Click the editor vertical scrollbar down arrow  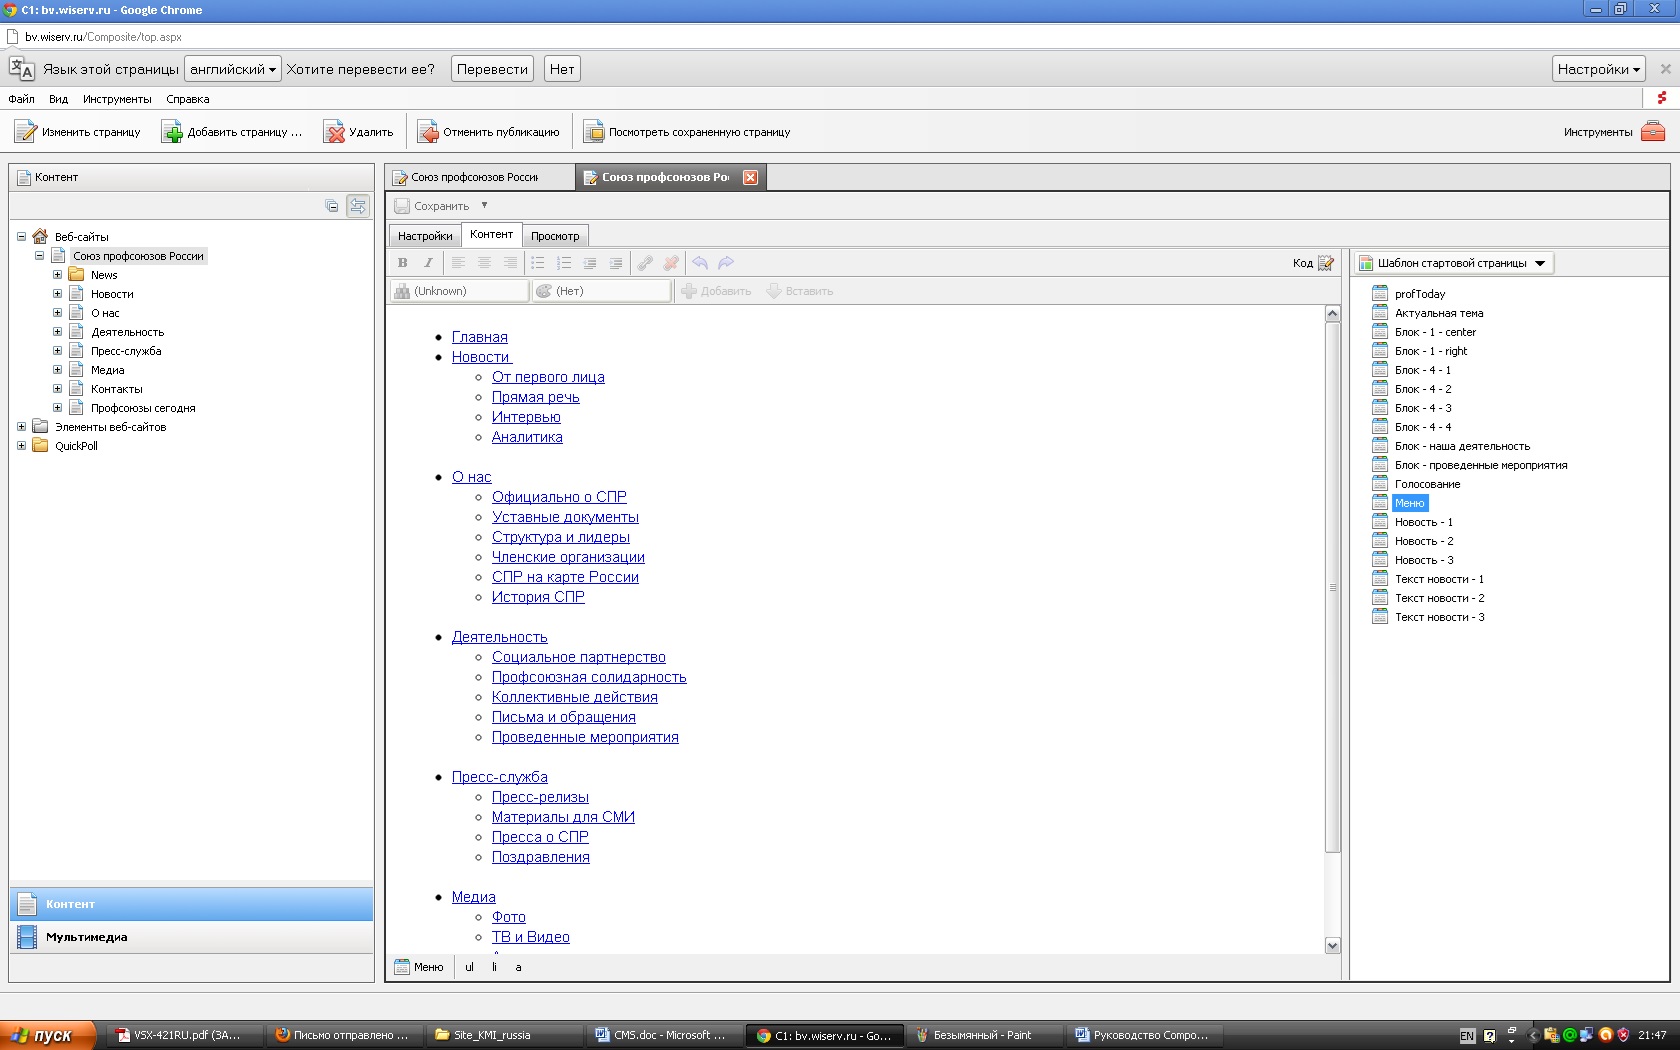1332,945
